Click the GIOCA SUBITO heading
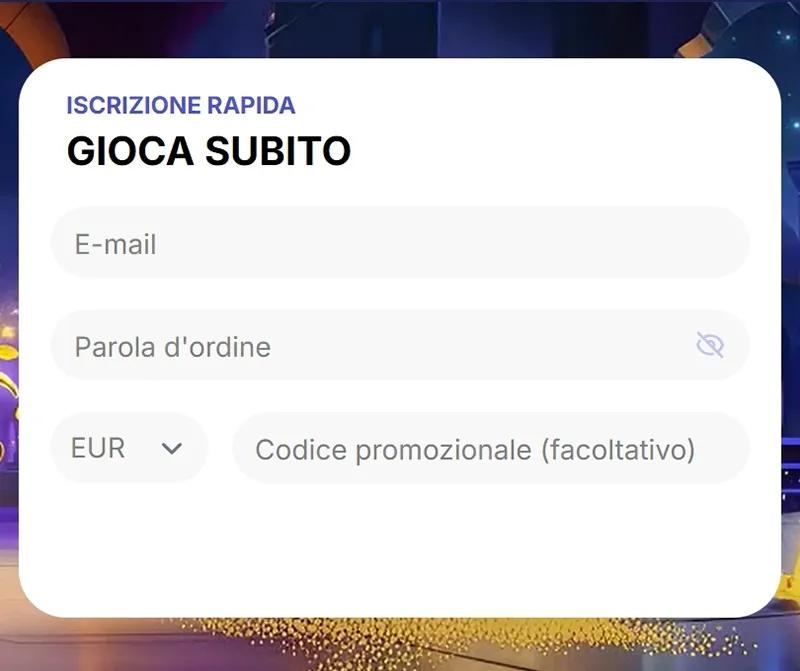Screen dimensions: 800x671 (x=208, y=151)
